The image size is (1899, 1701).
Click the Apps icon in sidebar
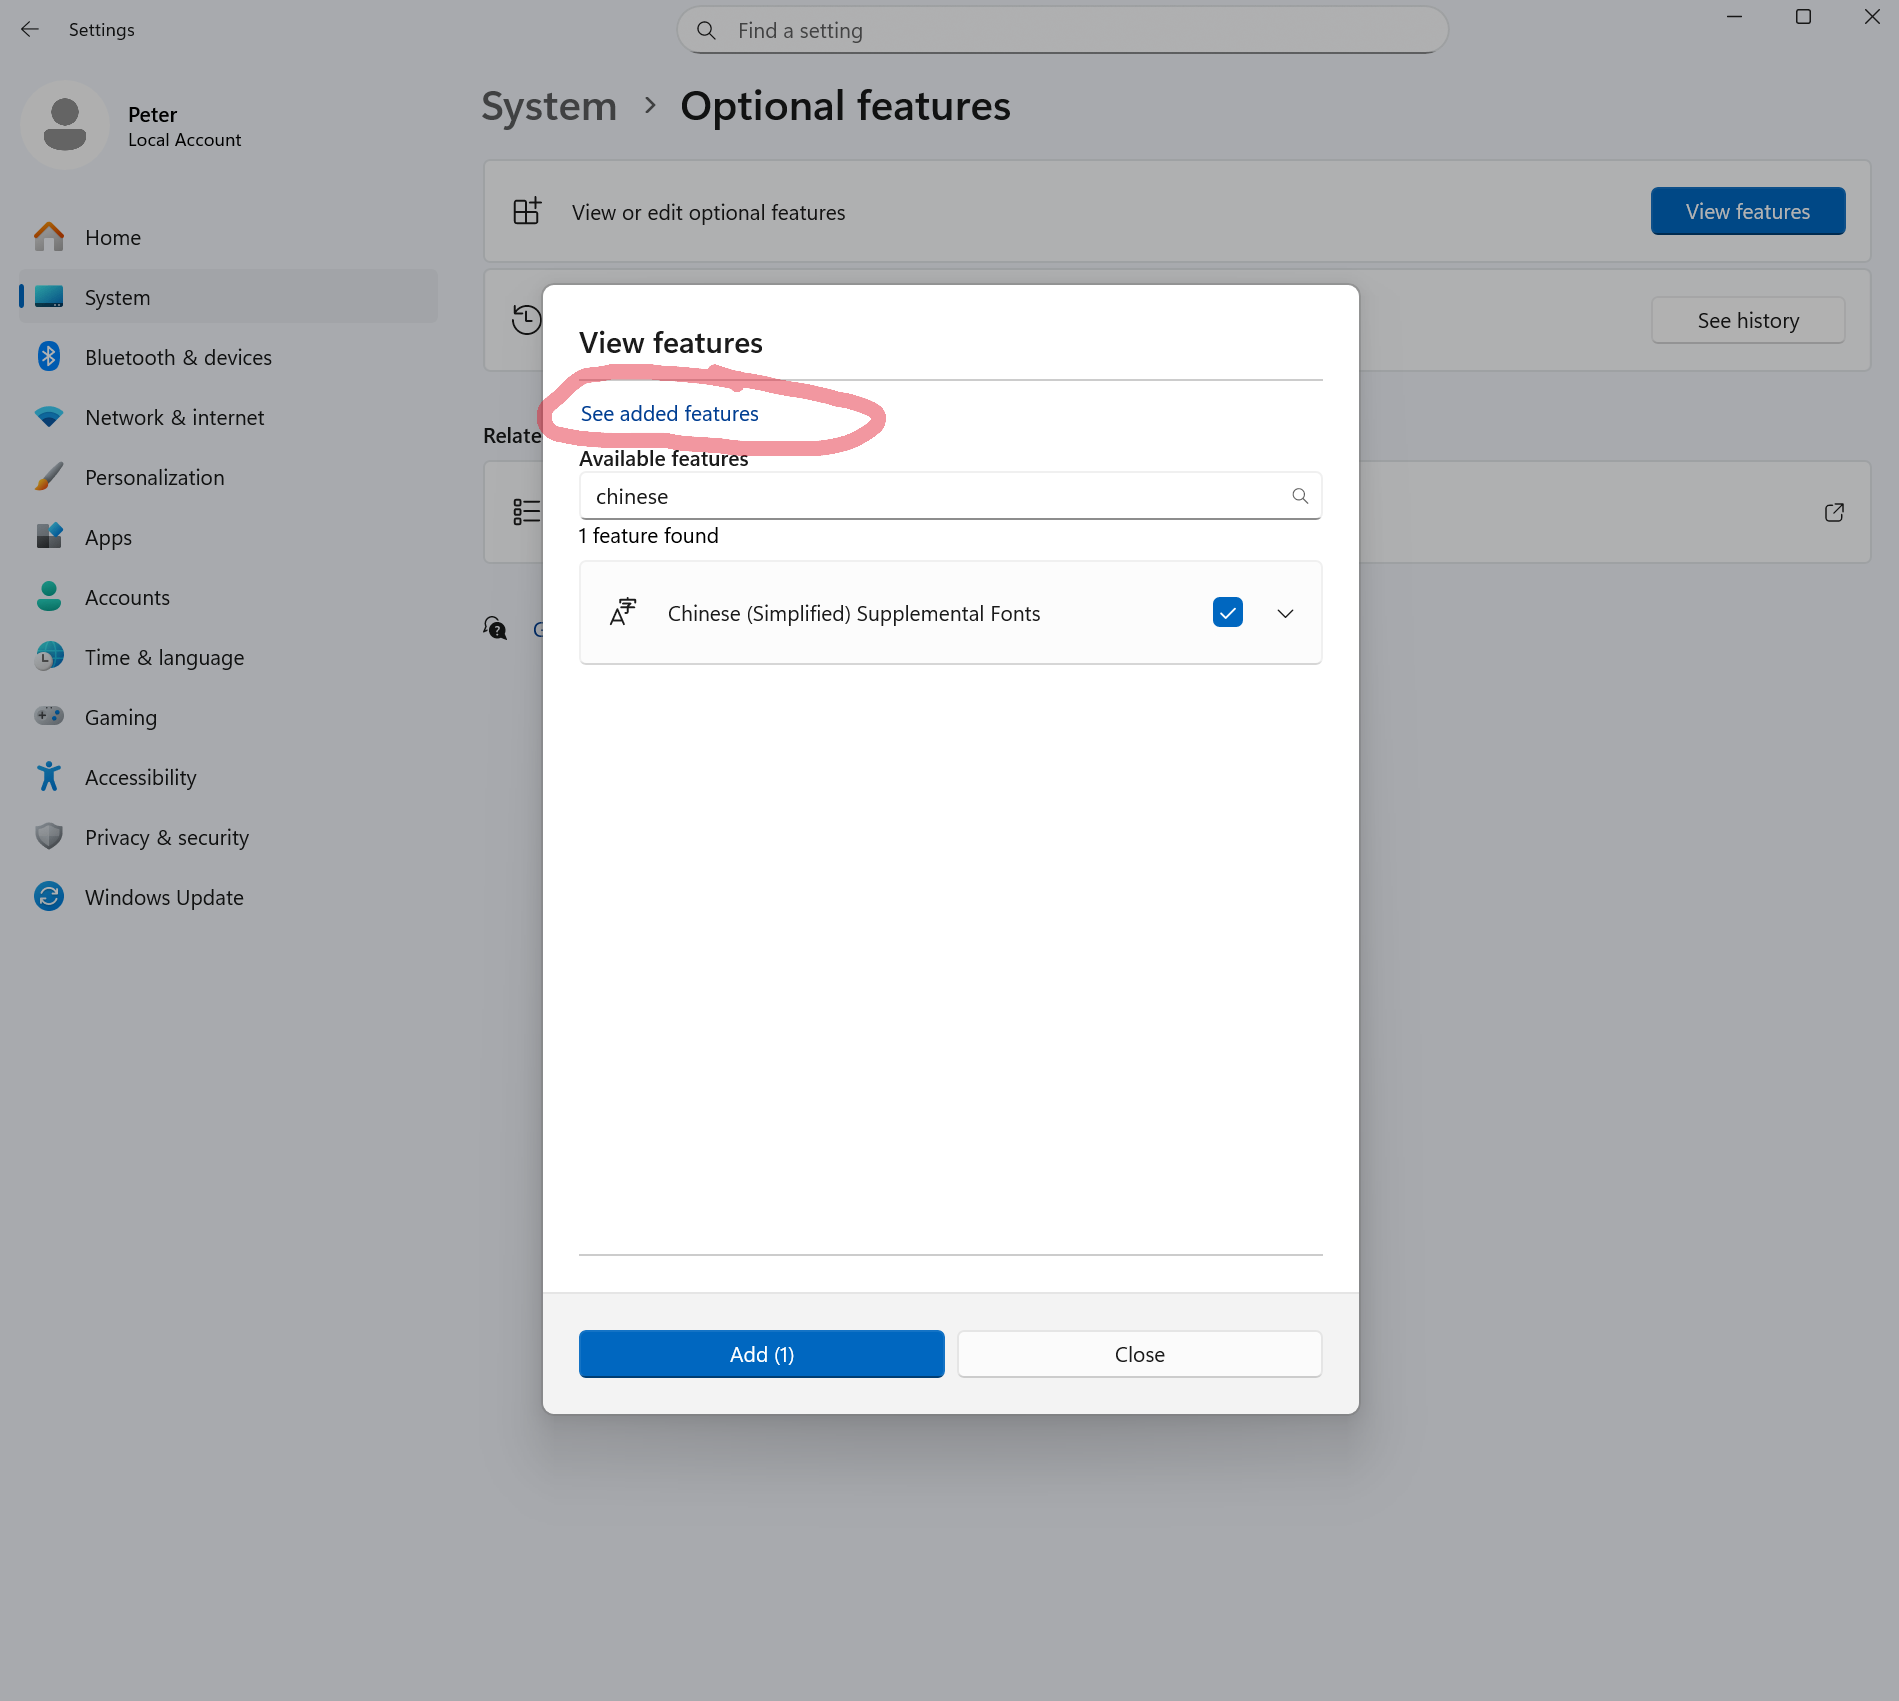tap(49, 536)
